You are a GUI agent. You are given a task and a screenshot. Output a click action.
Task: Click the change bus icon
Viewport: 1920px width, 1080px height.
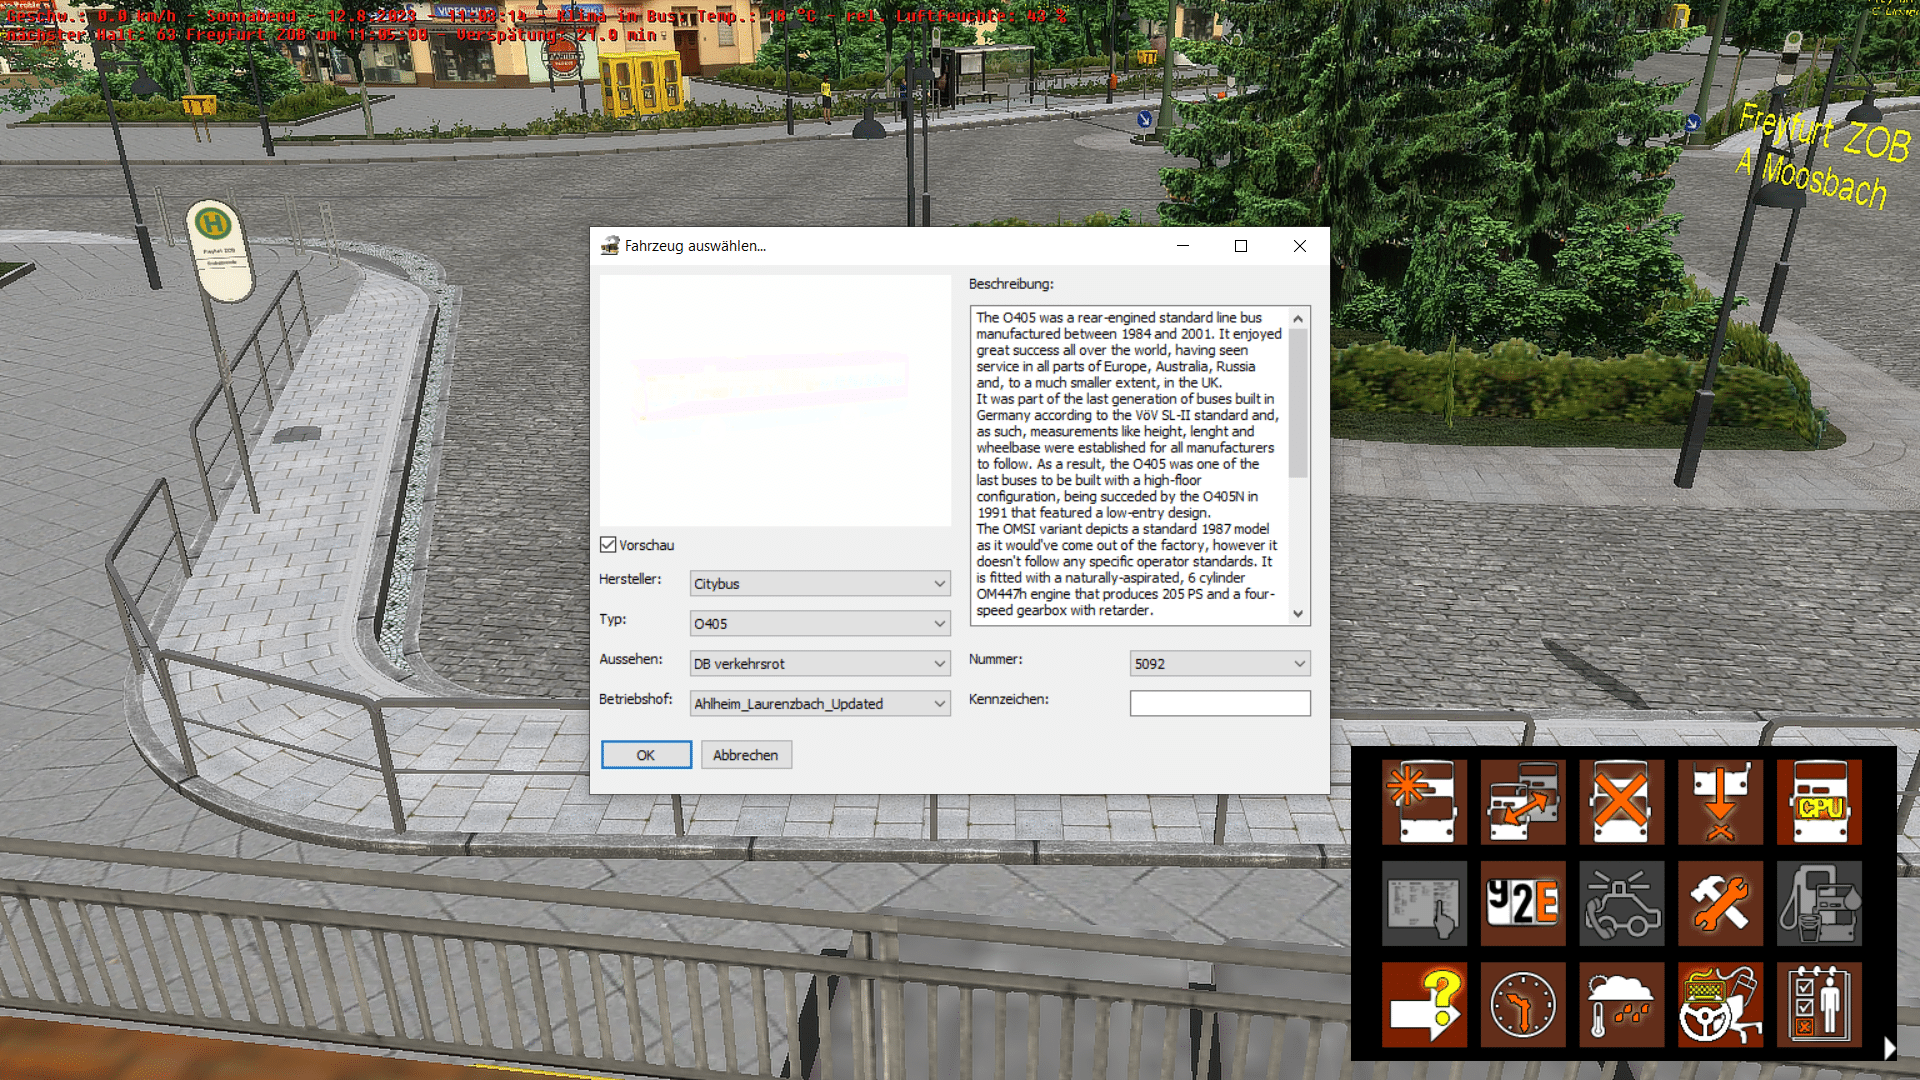(x=1522, y=801)
